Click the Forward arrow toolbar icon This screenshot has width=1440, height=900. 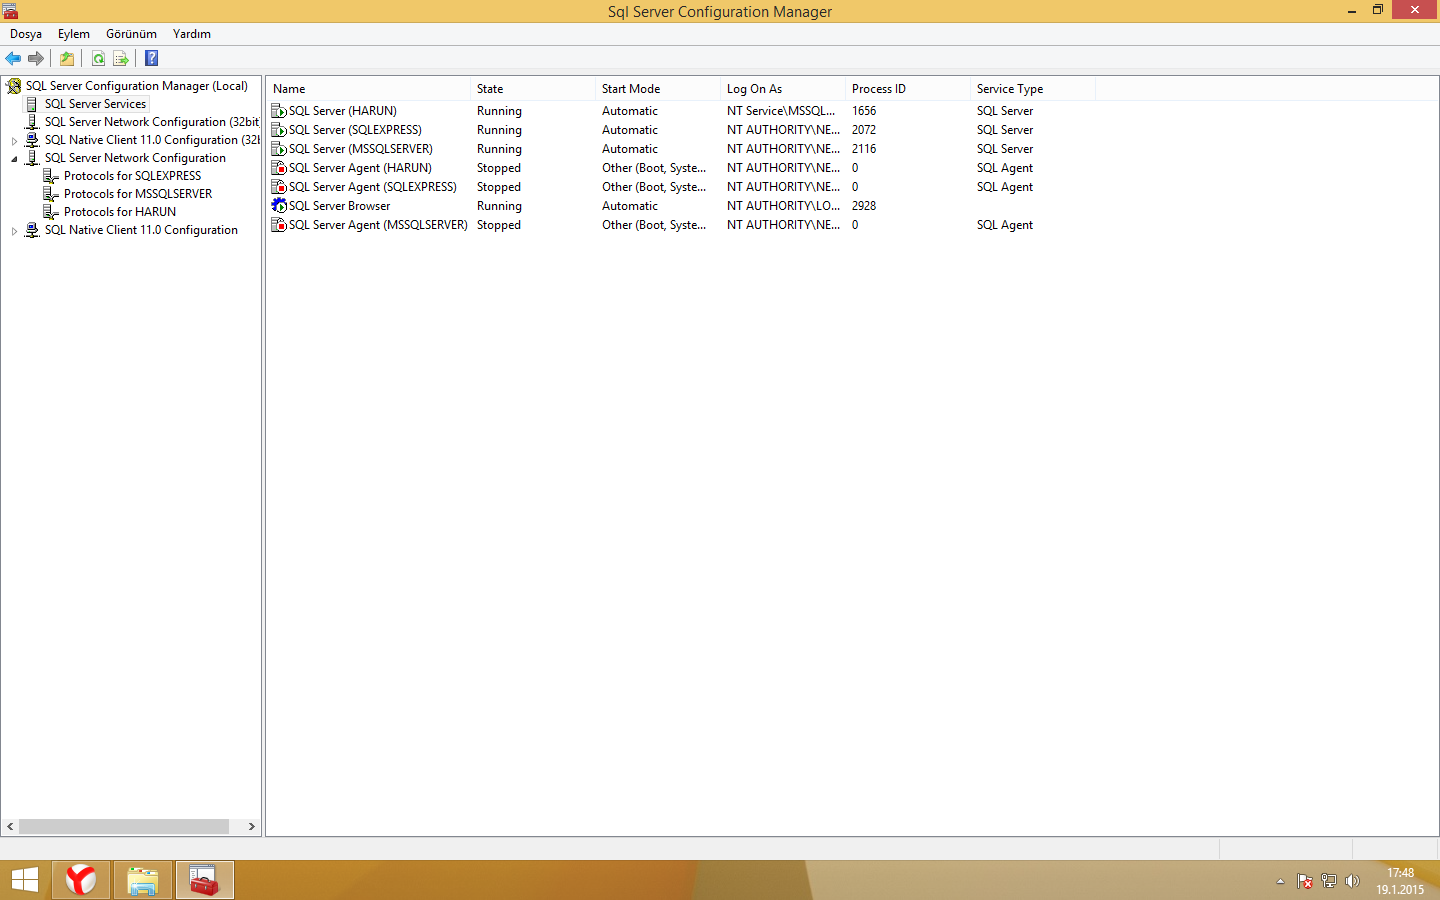click(36, 58)
